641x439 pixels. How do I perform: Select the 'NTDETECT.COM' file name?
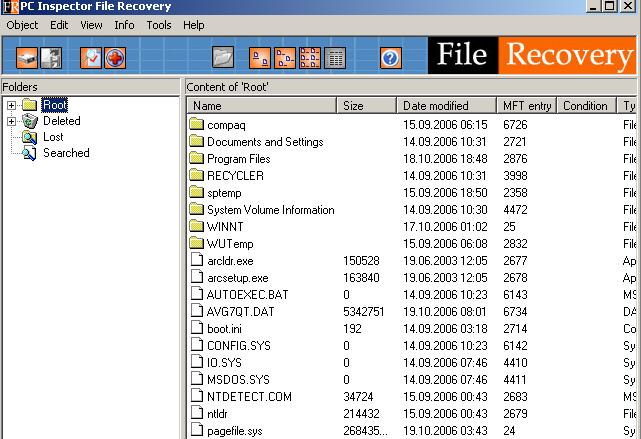point(249,396)
